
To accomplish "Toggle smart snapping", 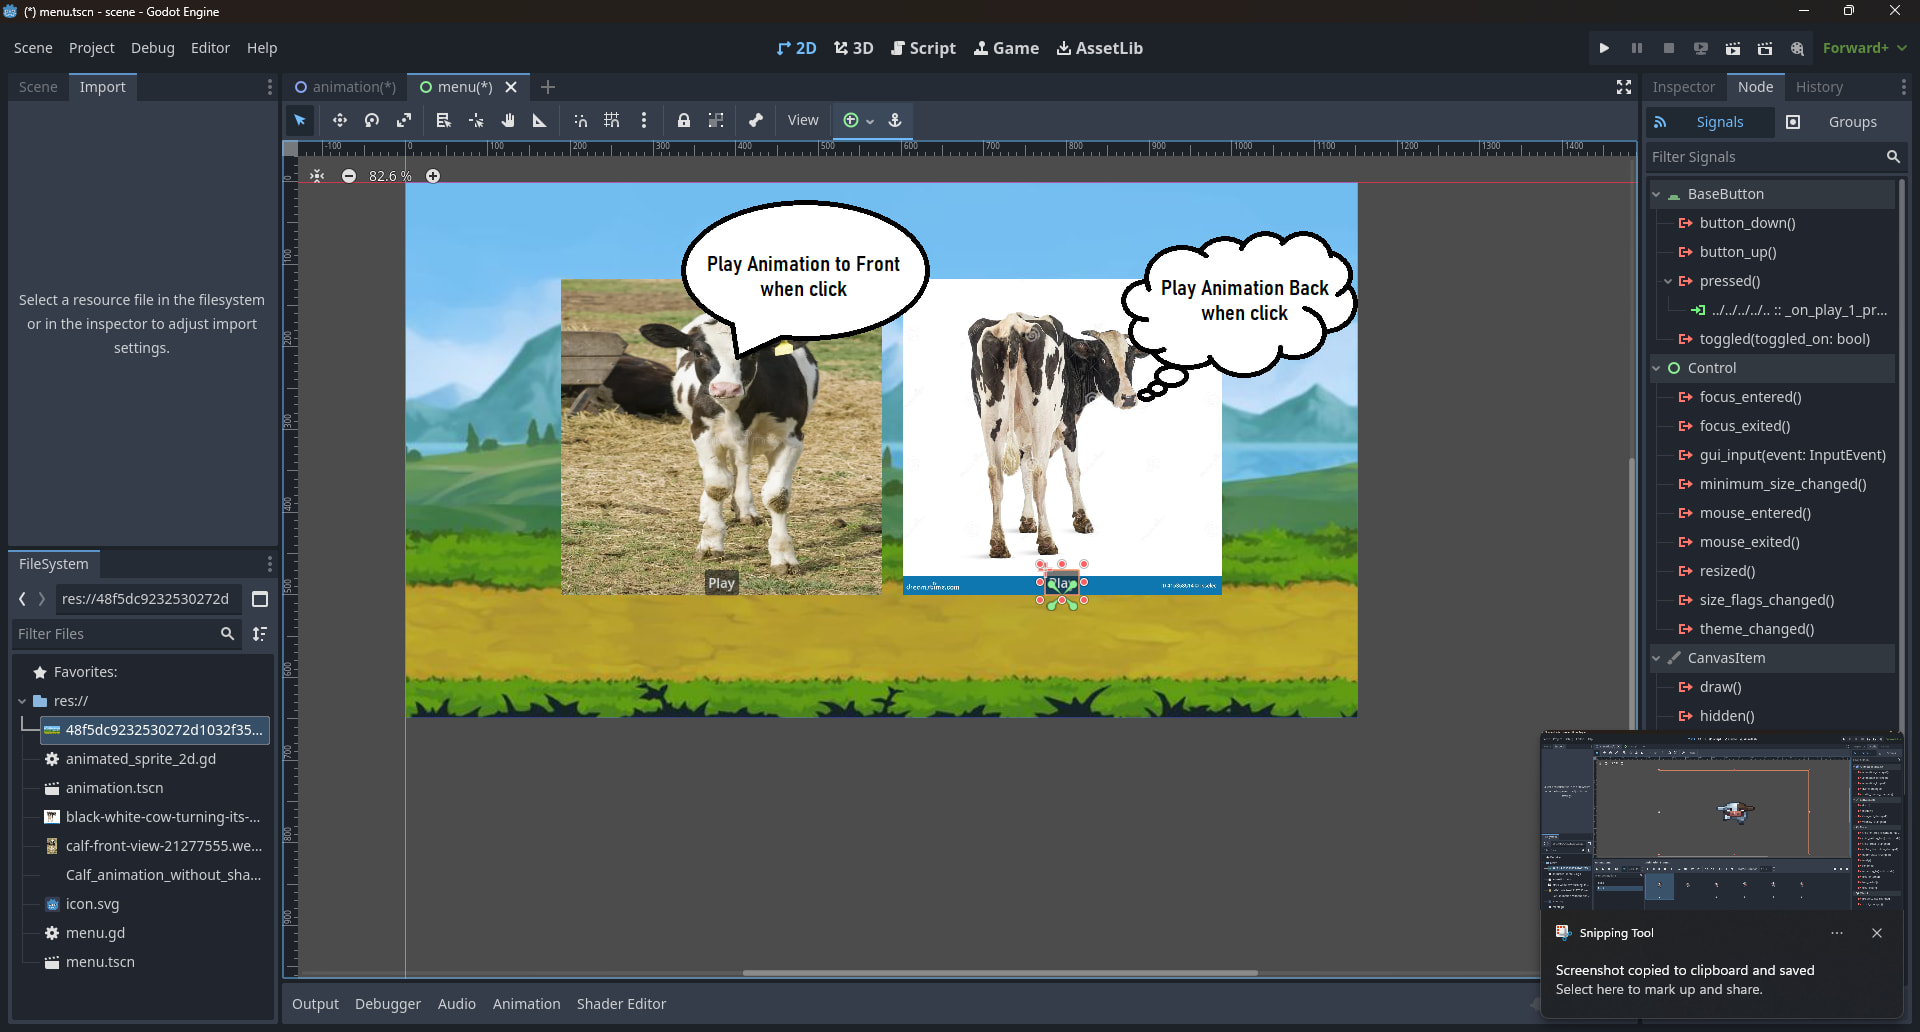I will (580, 120).
